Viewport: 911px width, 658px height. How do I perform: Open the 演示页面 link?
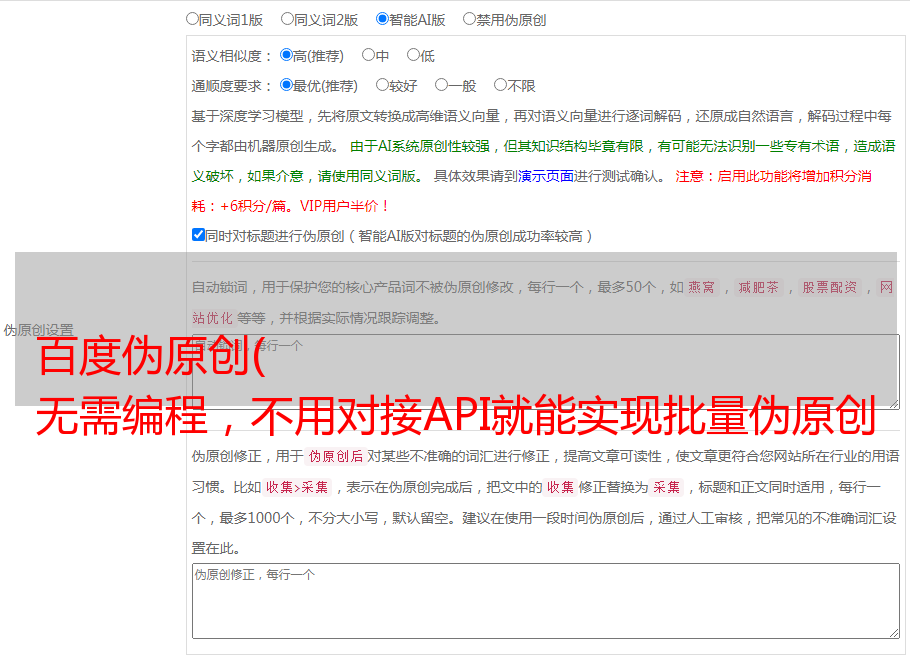546,176
